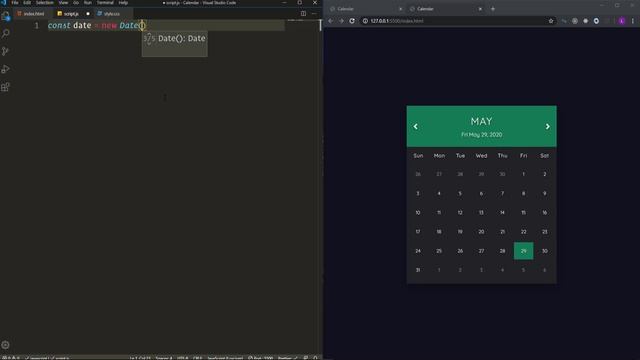This screenshot has width=640, height=360.
Task: Click the browser forward button
Action: click(341, 21)
